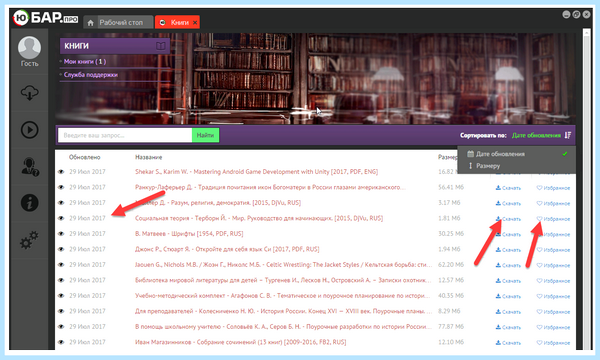
Task: Click the Гость username label
Action: [x=29, y=64]
